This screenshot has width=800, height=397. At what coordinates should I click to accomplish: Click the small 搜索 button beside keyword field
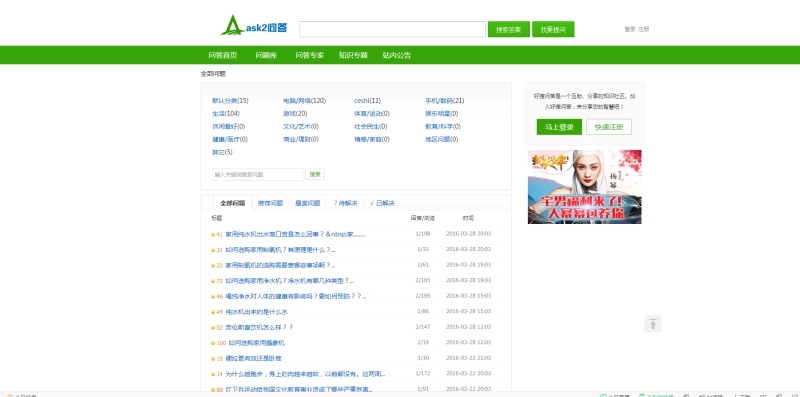point(315,175)
